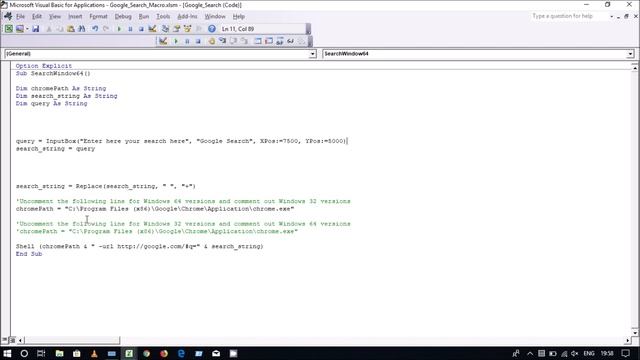Toggle Design Mode in the Standard toolbar
The width and height of the screenshot is (640, 360).
pos(153,29)
